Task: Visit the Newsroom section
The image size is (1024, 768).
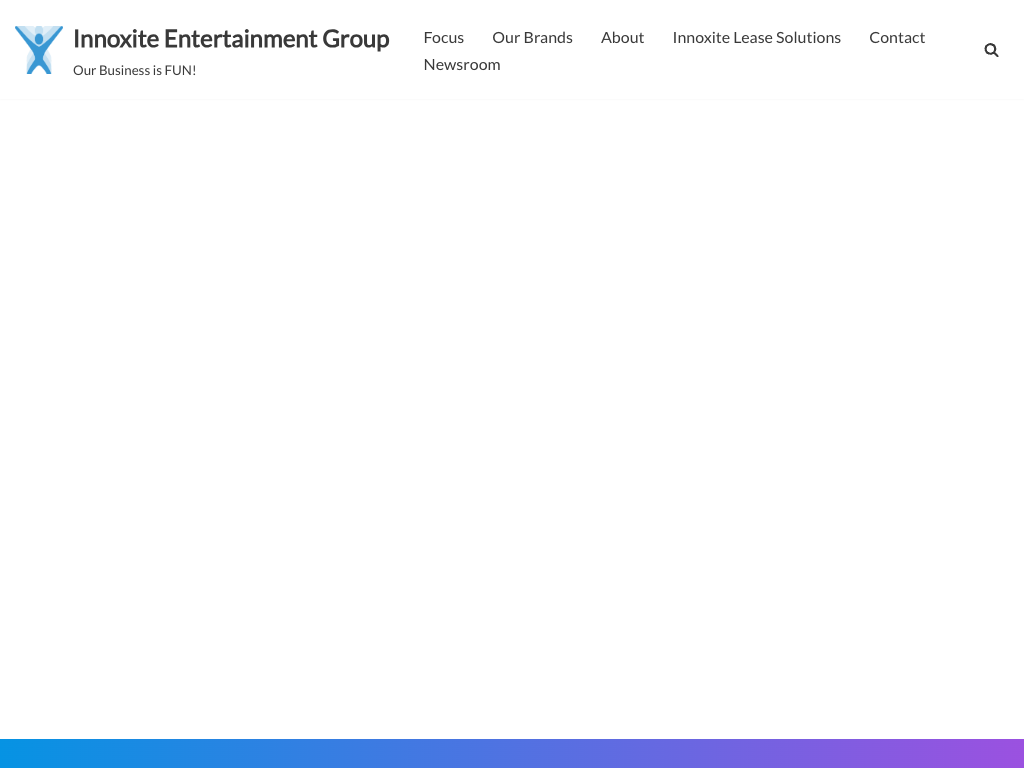Action: [x=461, y=64]
